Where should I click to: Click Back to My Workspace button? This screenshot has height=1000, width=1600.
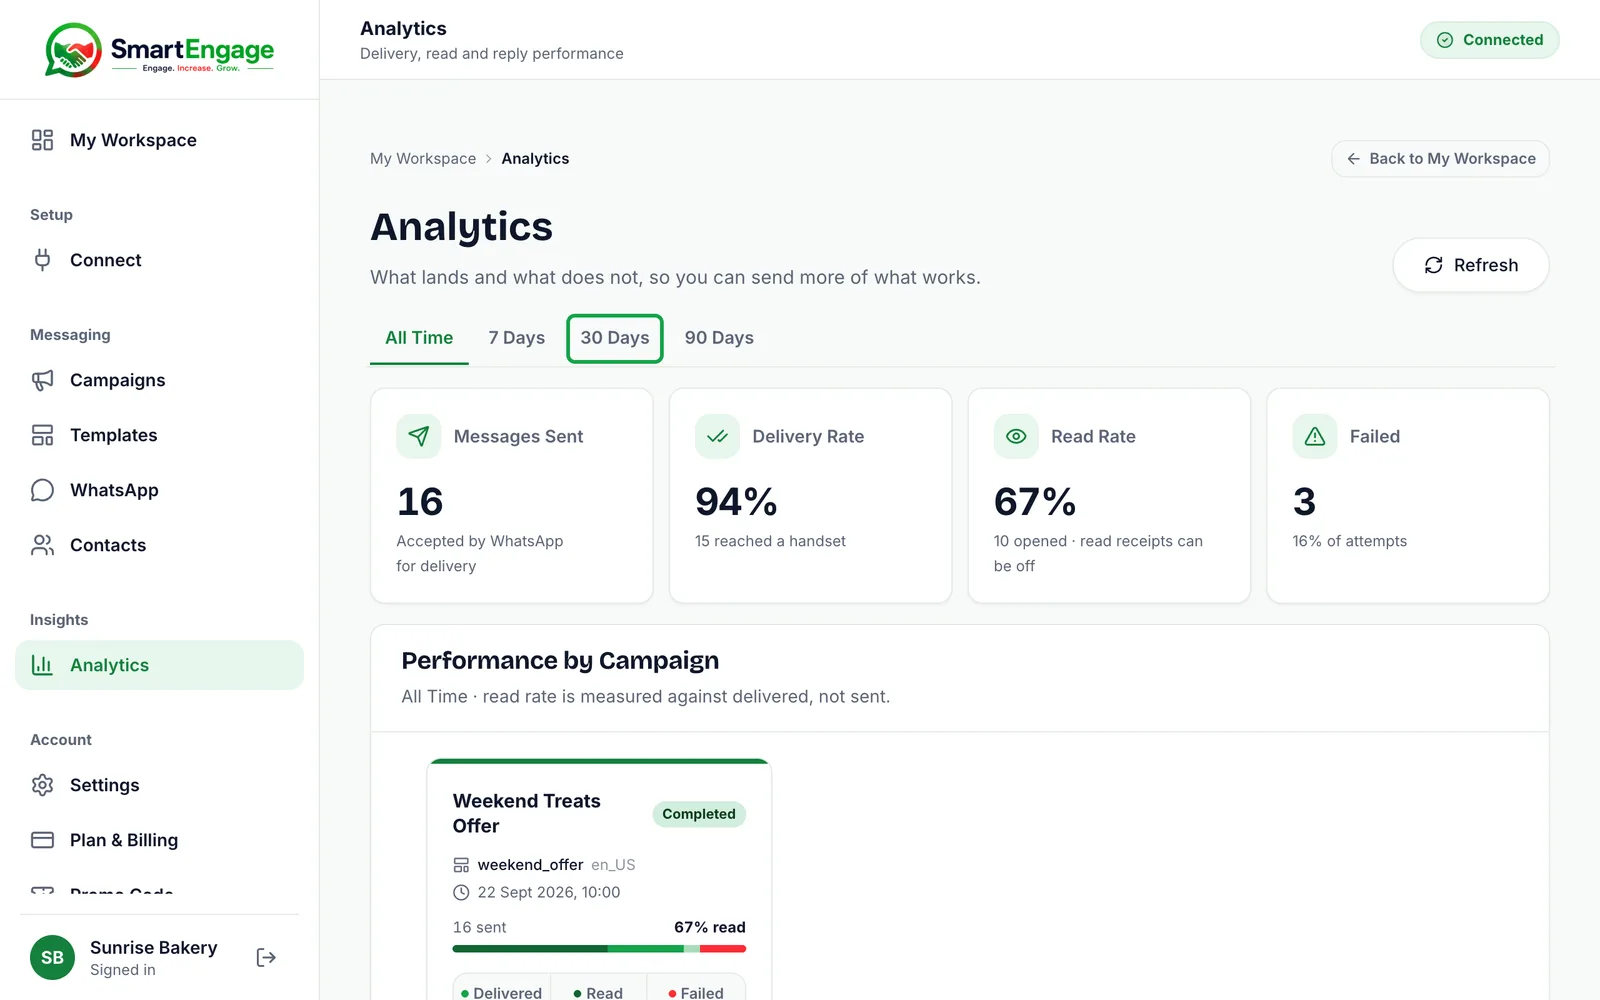click(x=1440, y=159)
